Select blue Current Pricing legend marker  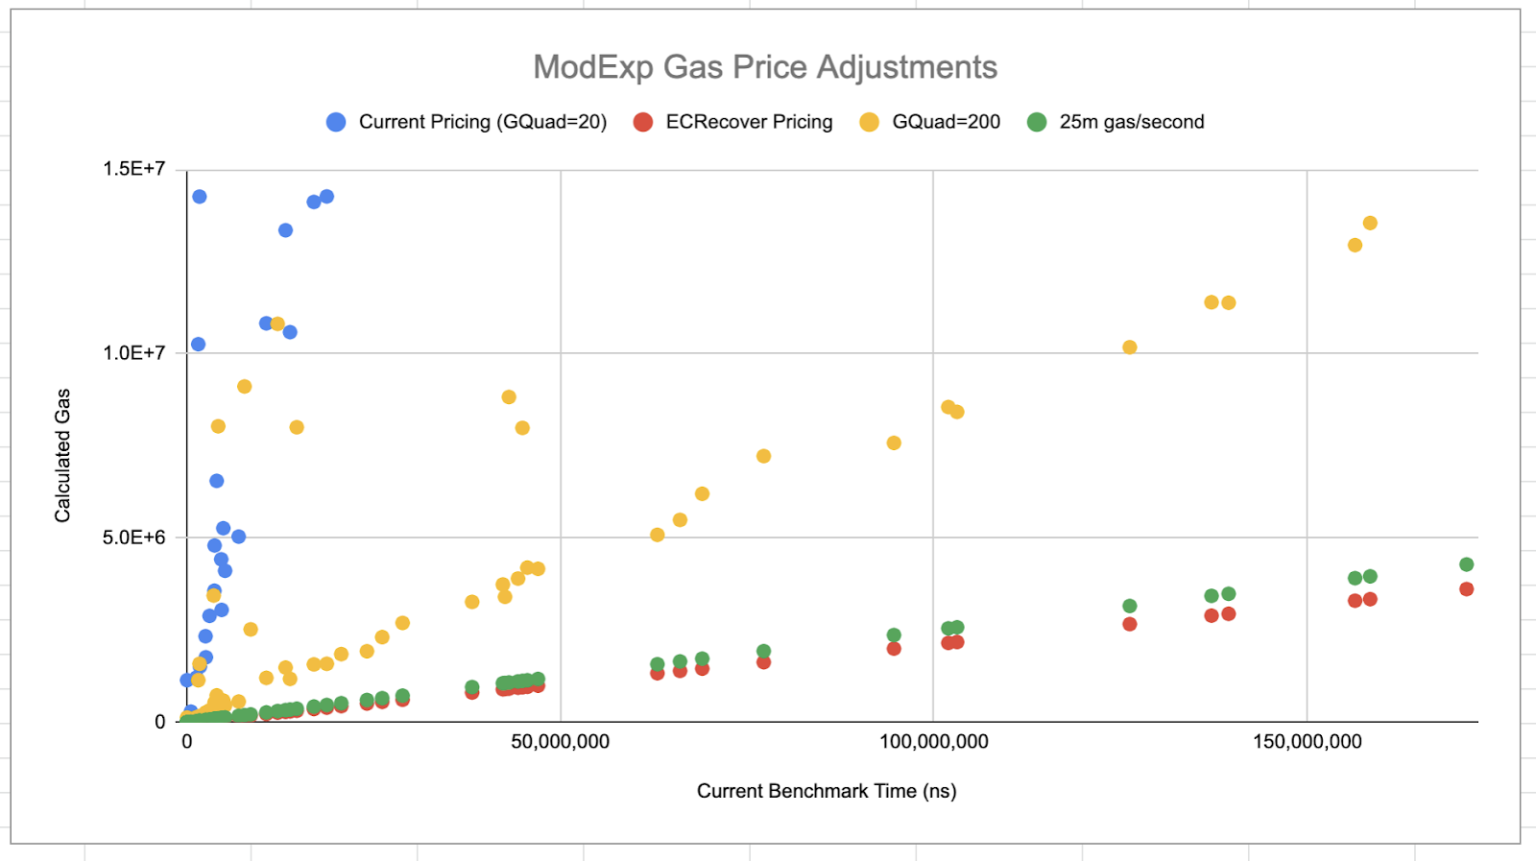336,122
